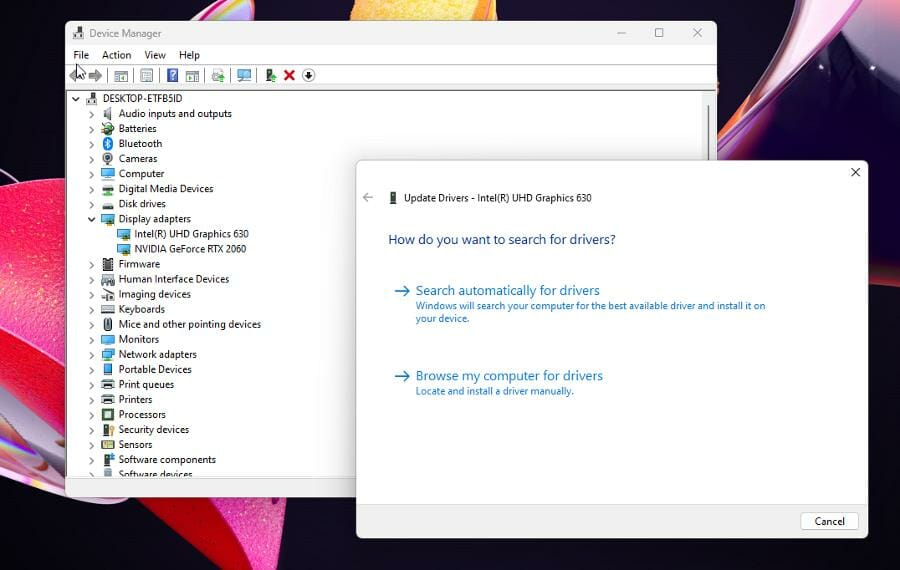Click the Bluetooth category icon
The image size is (900, 570).
pos(108,144)
